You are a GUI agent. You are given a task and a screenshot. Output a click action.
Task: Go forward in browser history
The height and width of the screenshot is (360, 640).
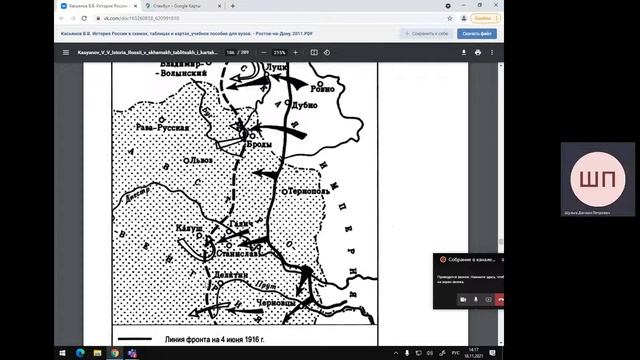click(x=73, y=18)
